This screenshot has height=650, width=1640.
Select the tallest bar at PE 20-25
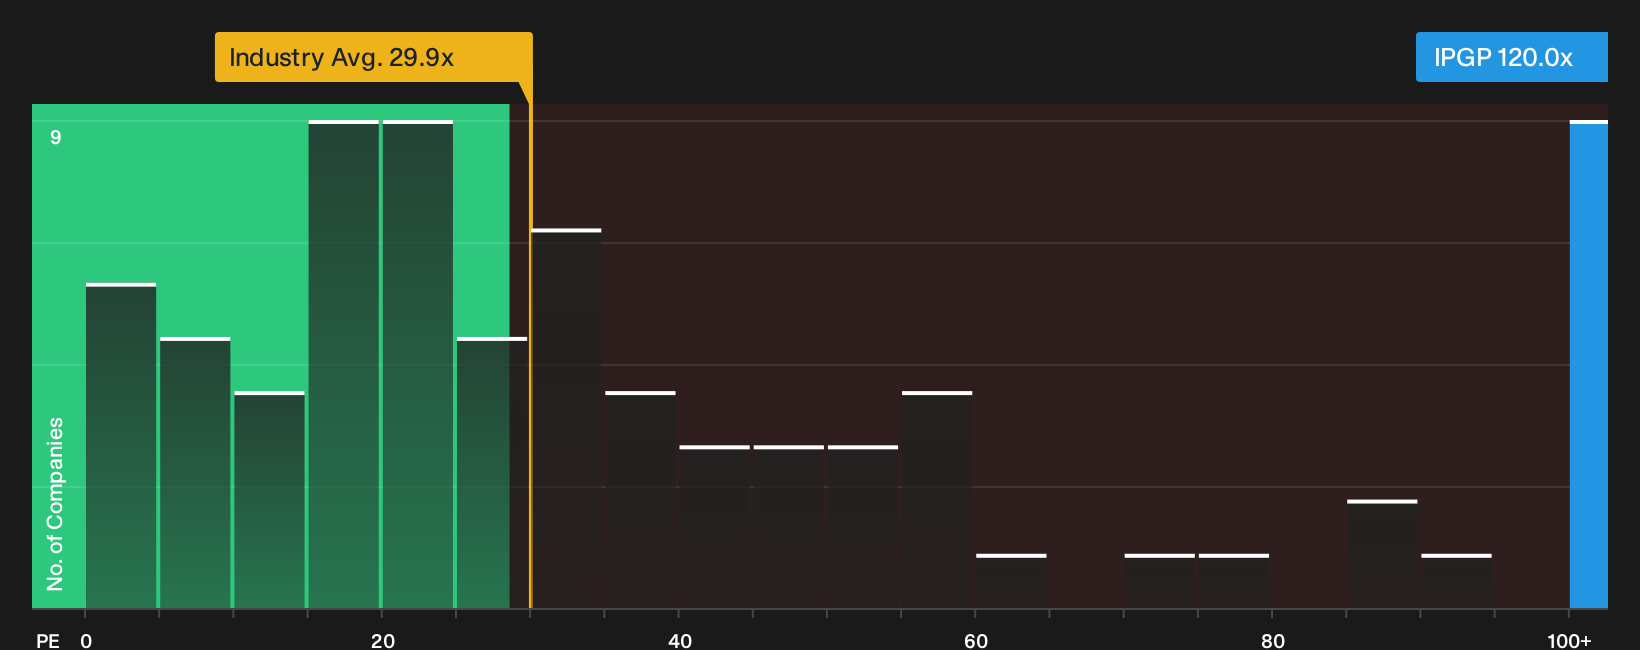[x=418, y=364]
